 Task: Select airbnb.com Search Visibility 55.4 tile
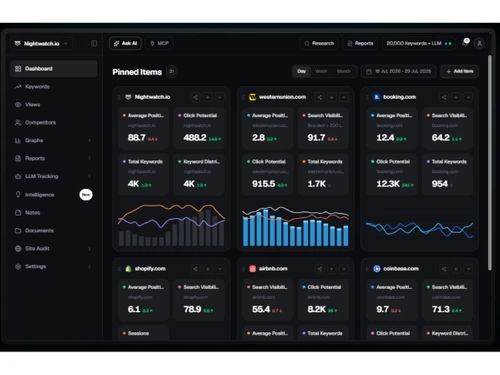point(268,300)
